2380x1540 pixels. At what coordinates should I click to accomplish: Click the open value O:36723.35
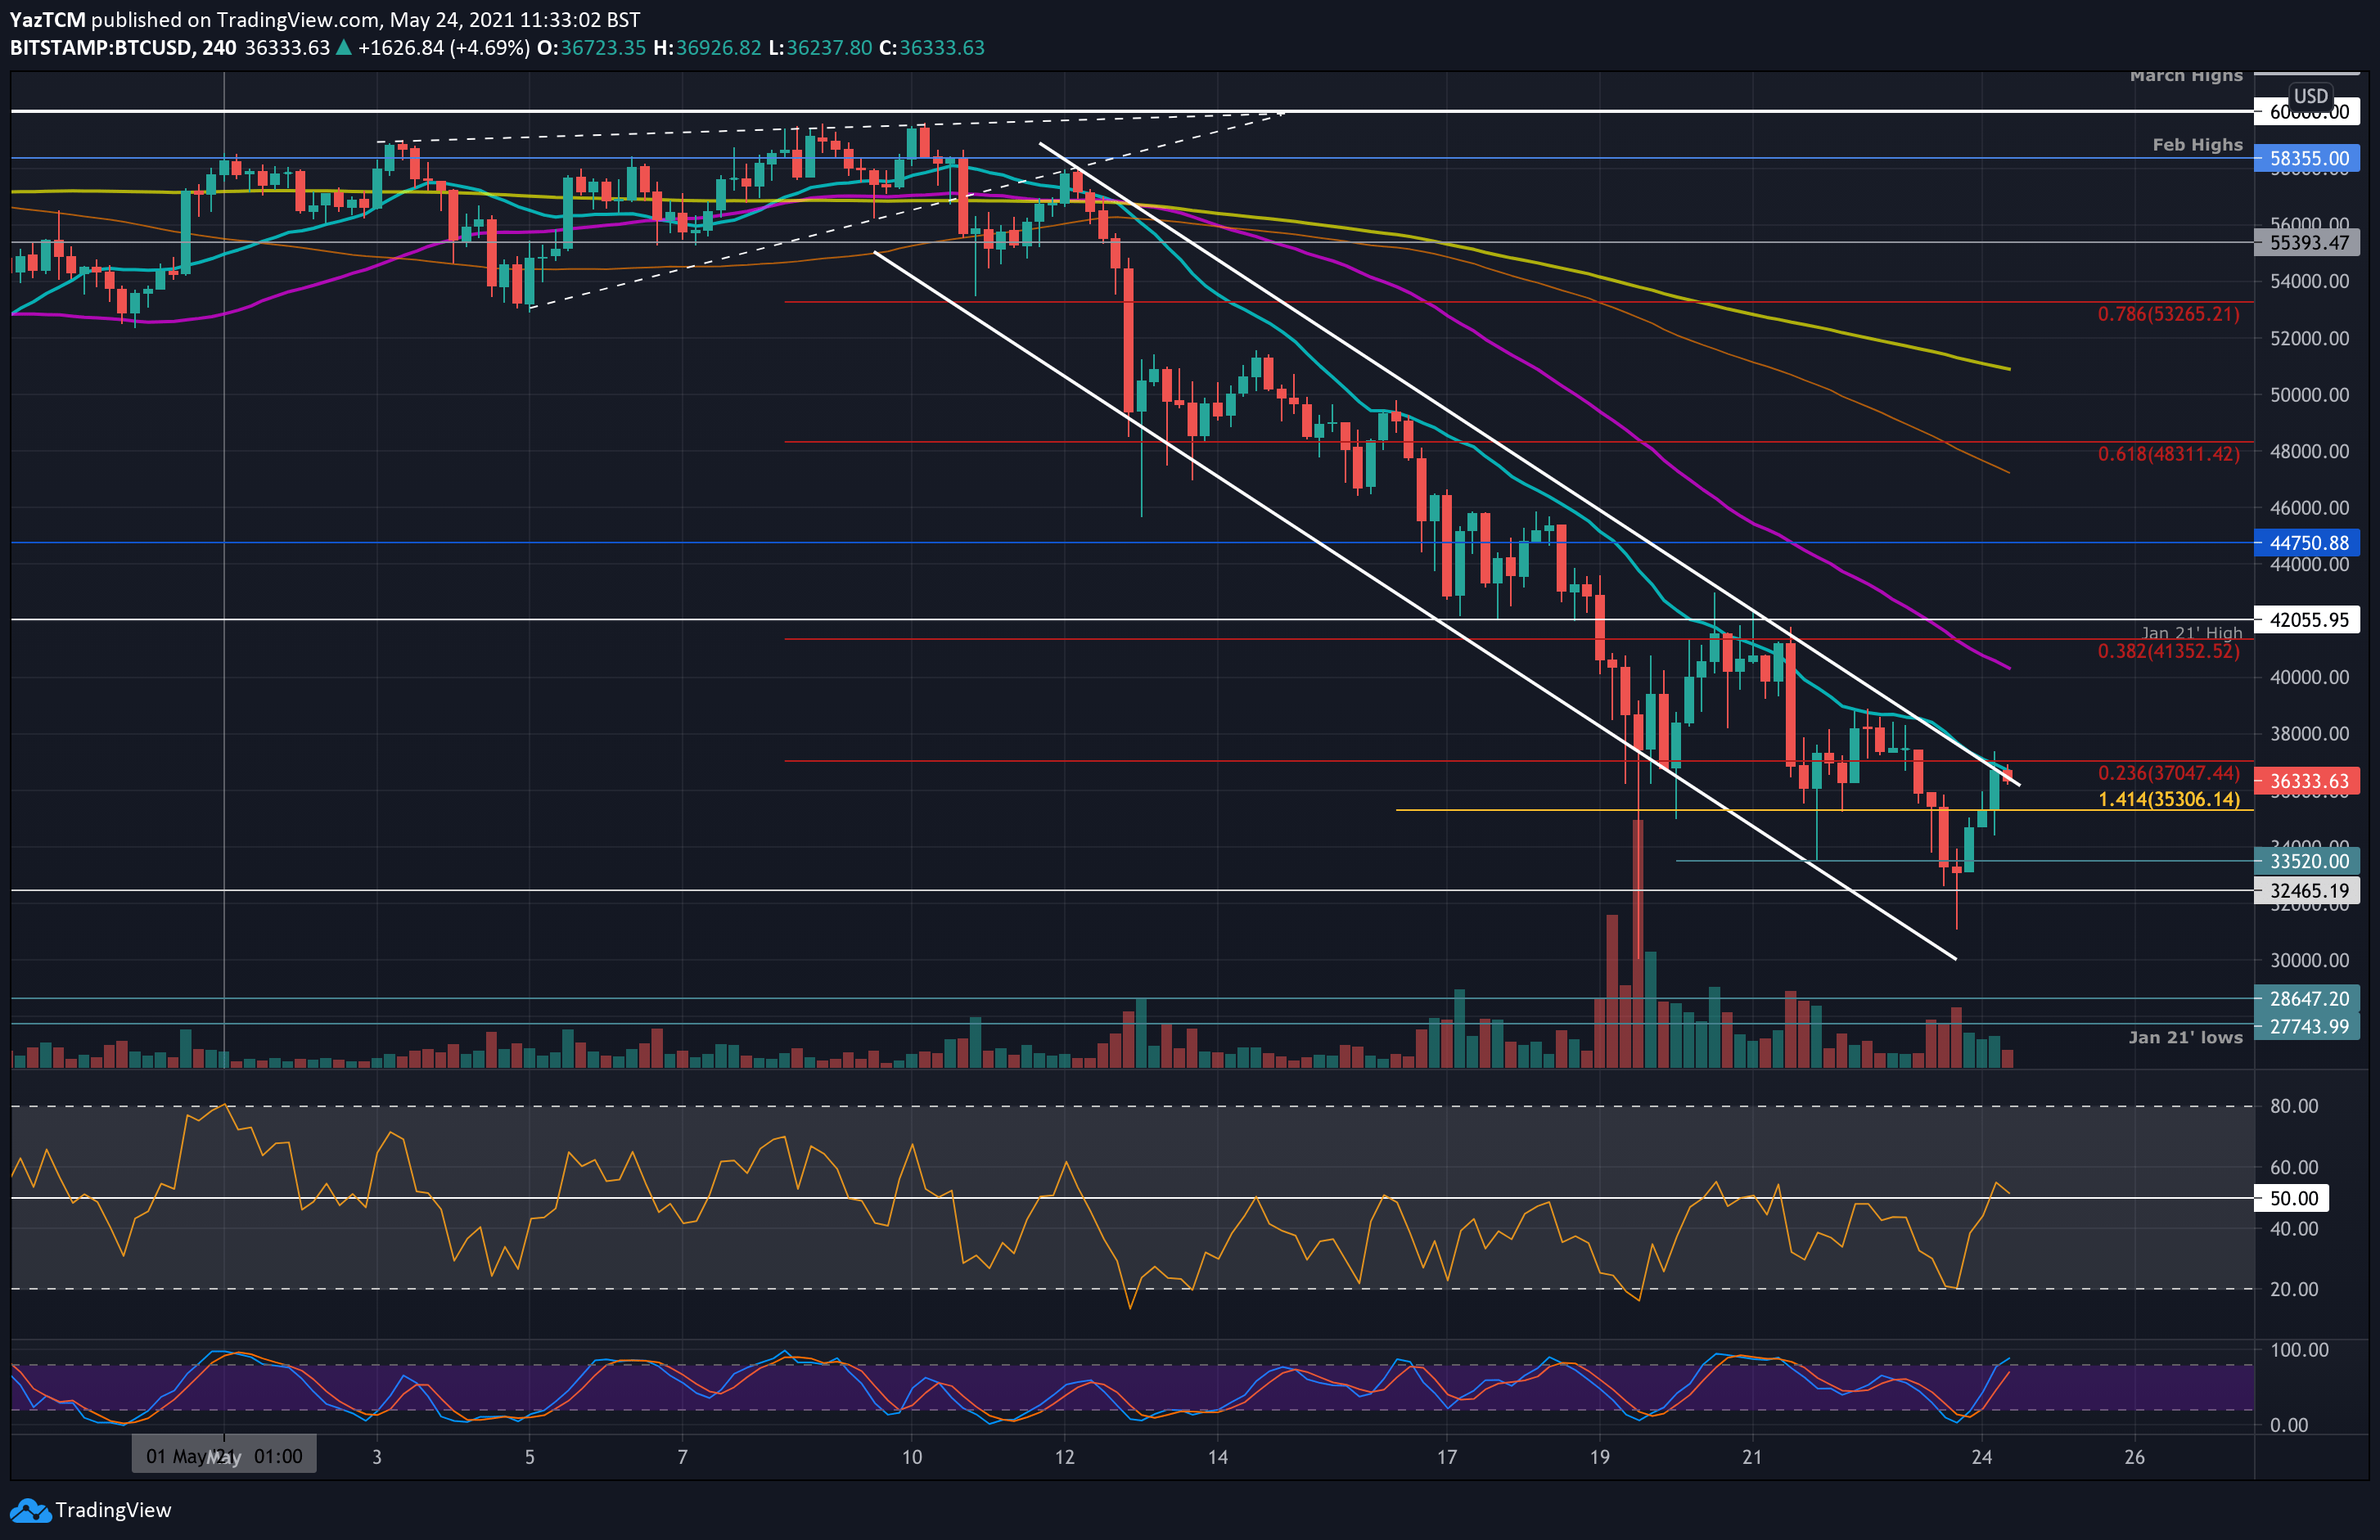pos(591,48)
